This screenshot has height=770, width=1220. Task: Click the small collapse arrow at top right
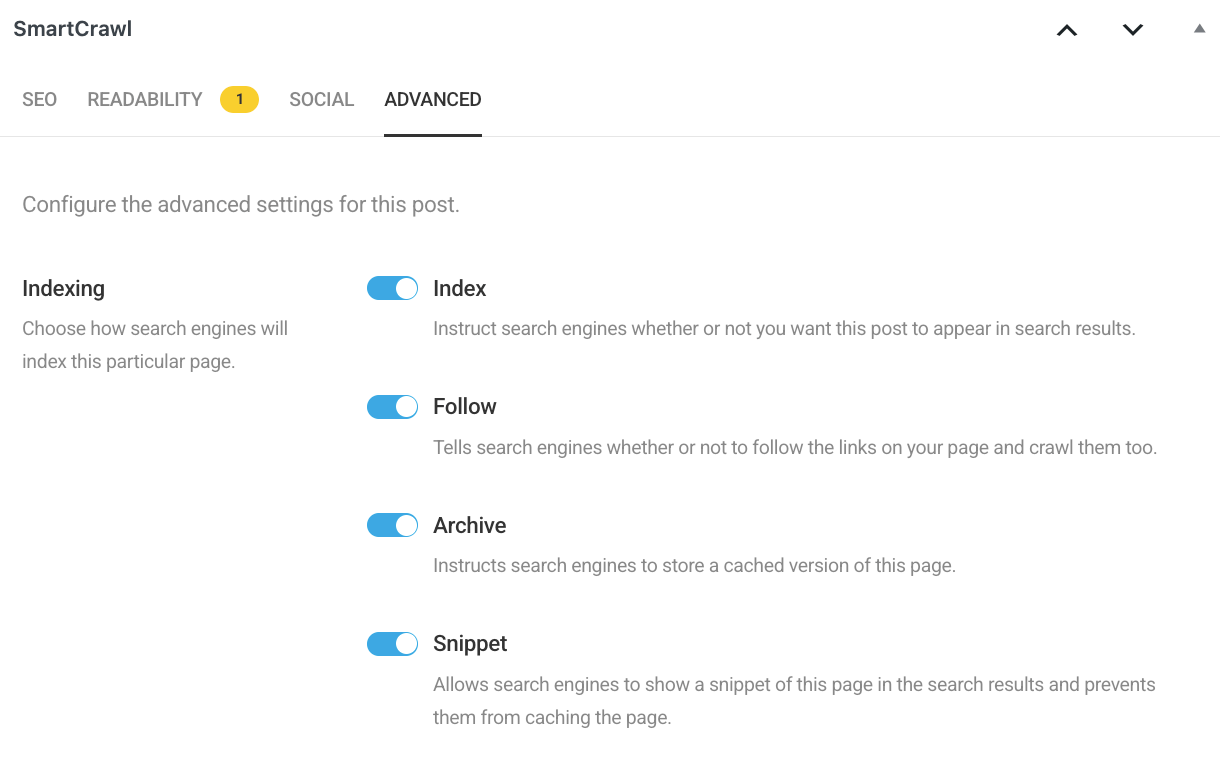point(1198,28)
